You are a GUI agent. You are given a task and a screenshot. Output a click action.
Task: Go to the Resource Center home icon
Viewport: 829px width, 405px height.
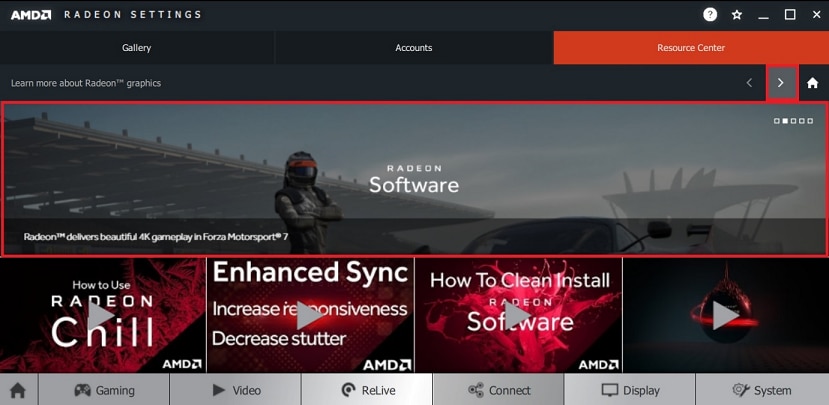click(x=813, y=83)
